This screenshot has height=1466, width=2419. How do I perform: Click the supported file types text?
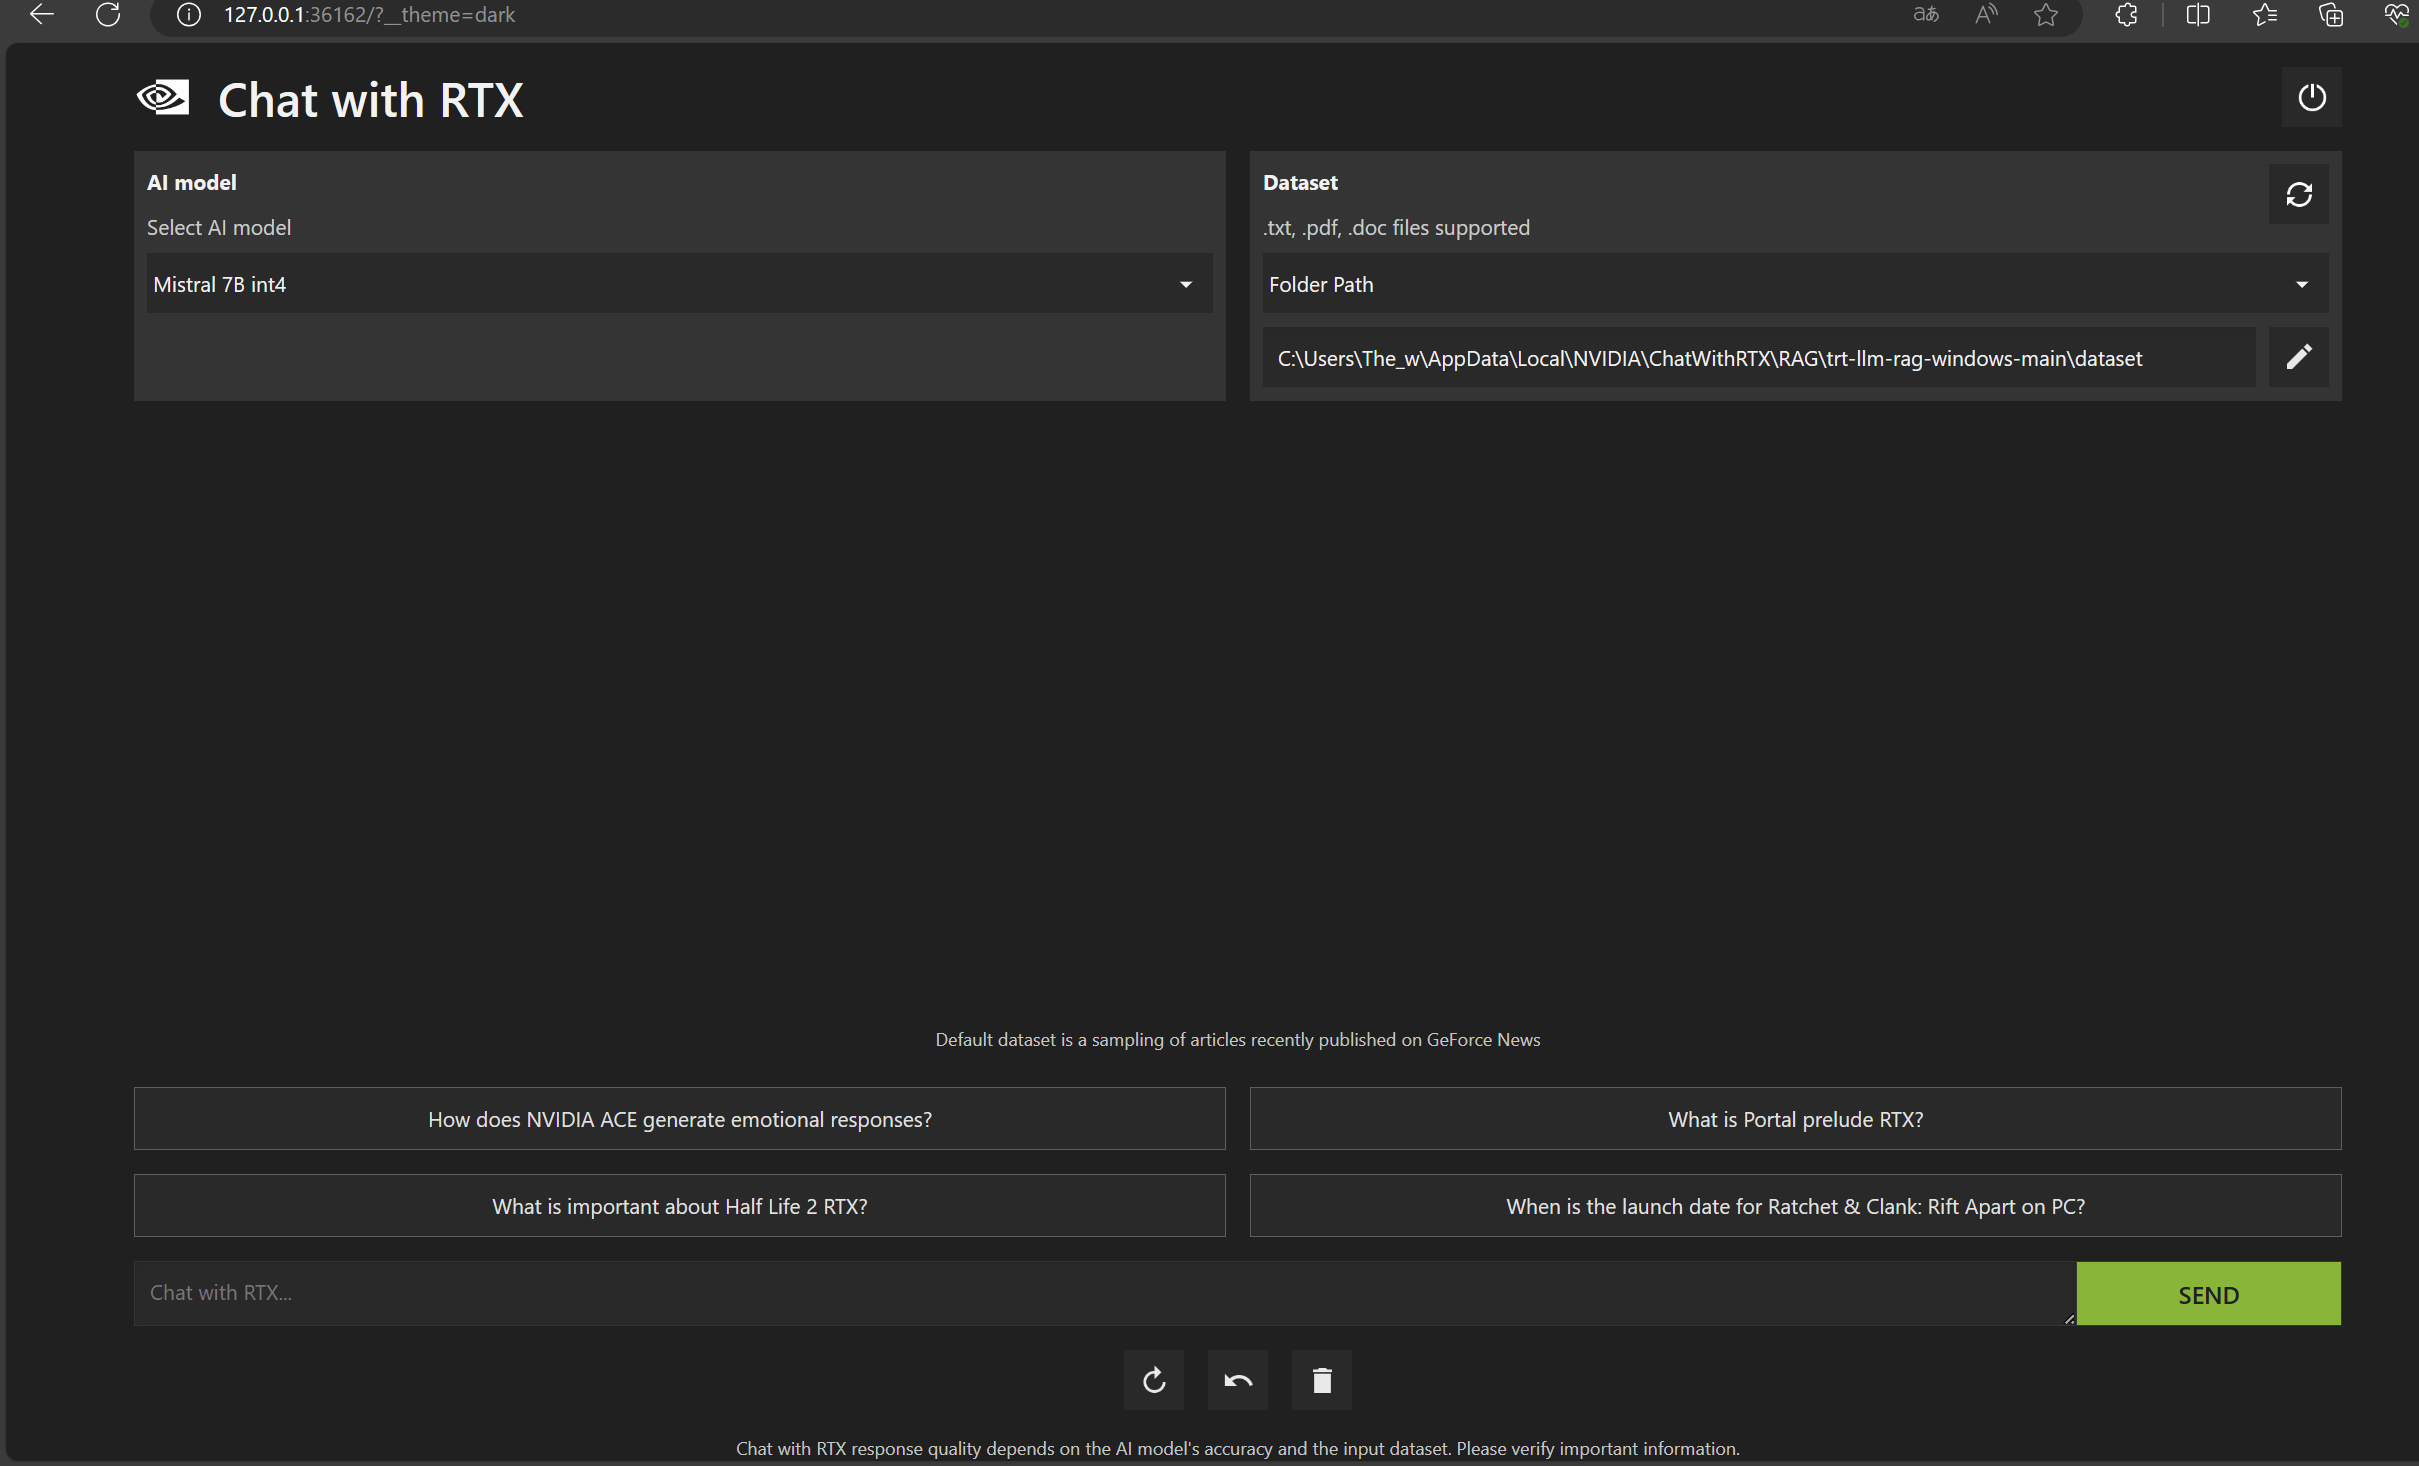pos(1396,227)
